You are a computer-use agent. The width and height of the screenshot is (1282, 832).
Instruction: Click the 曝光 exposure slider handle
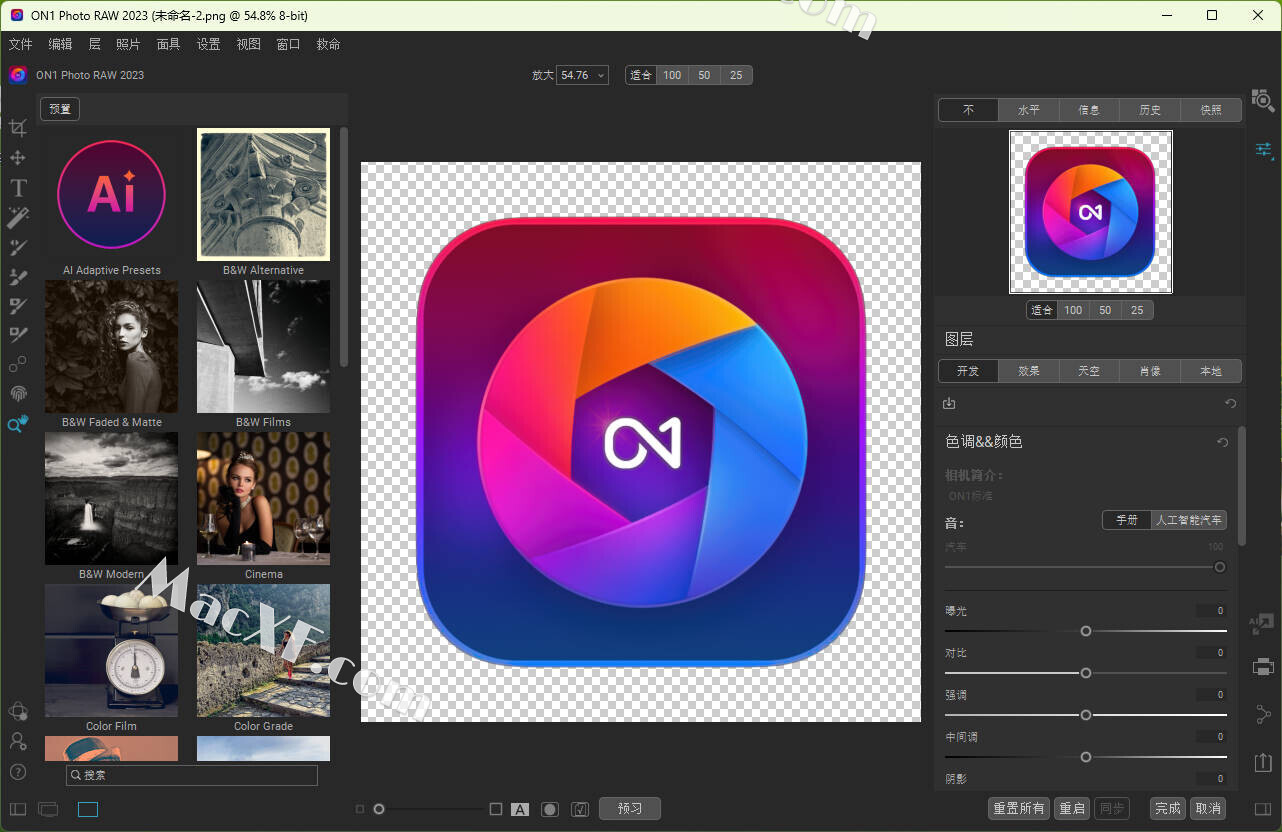[x=1086, y=631]
